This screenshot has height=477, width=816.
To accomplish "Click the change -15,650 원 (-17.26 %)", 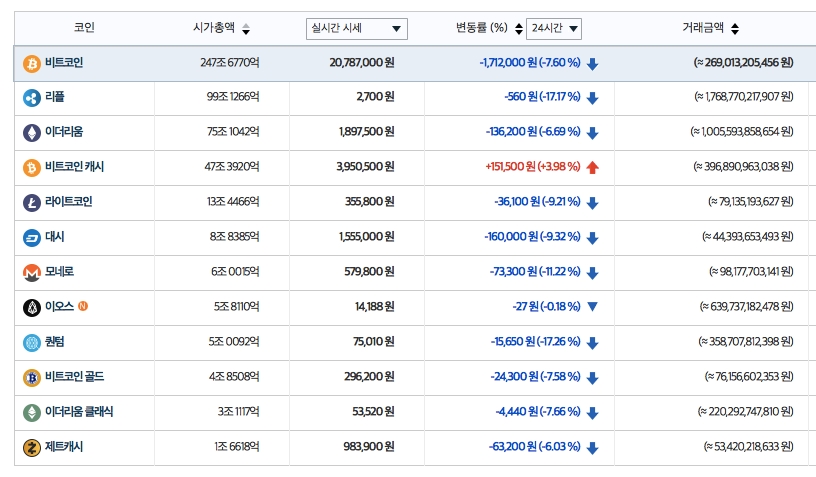I will [535, 341].
